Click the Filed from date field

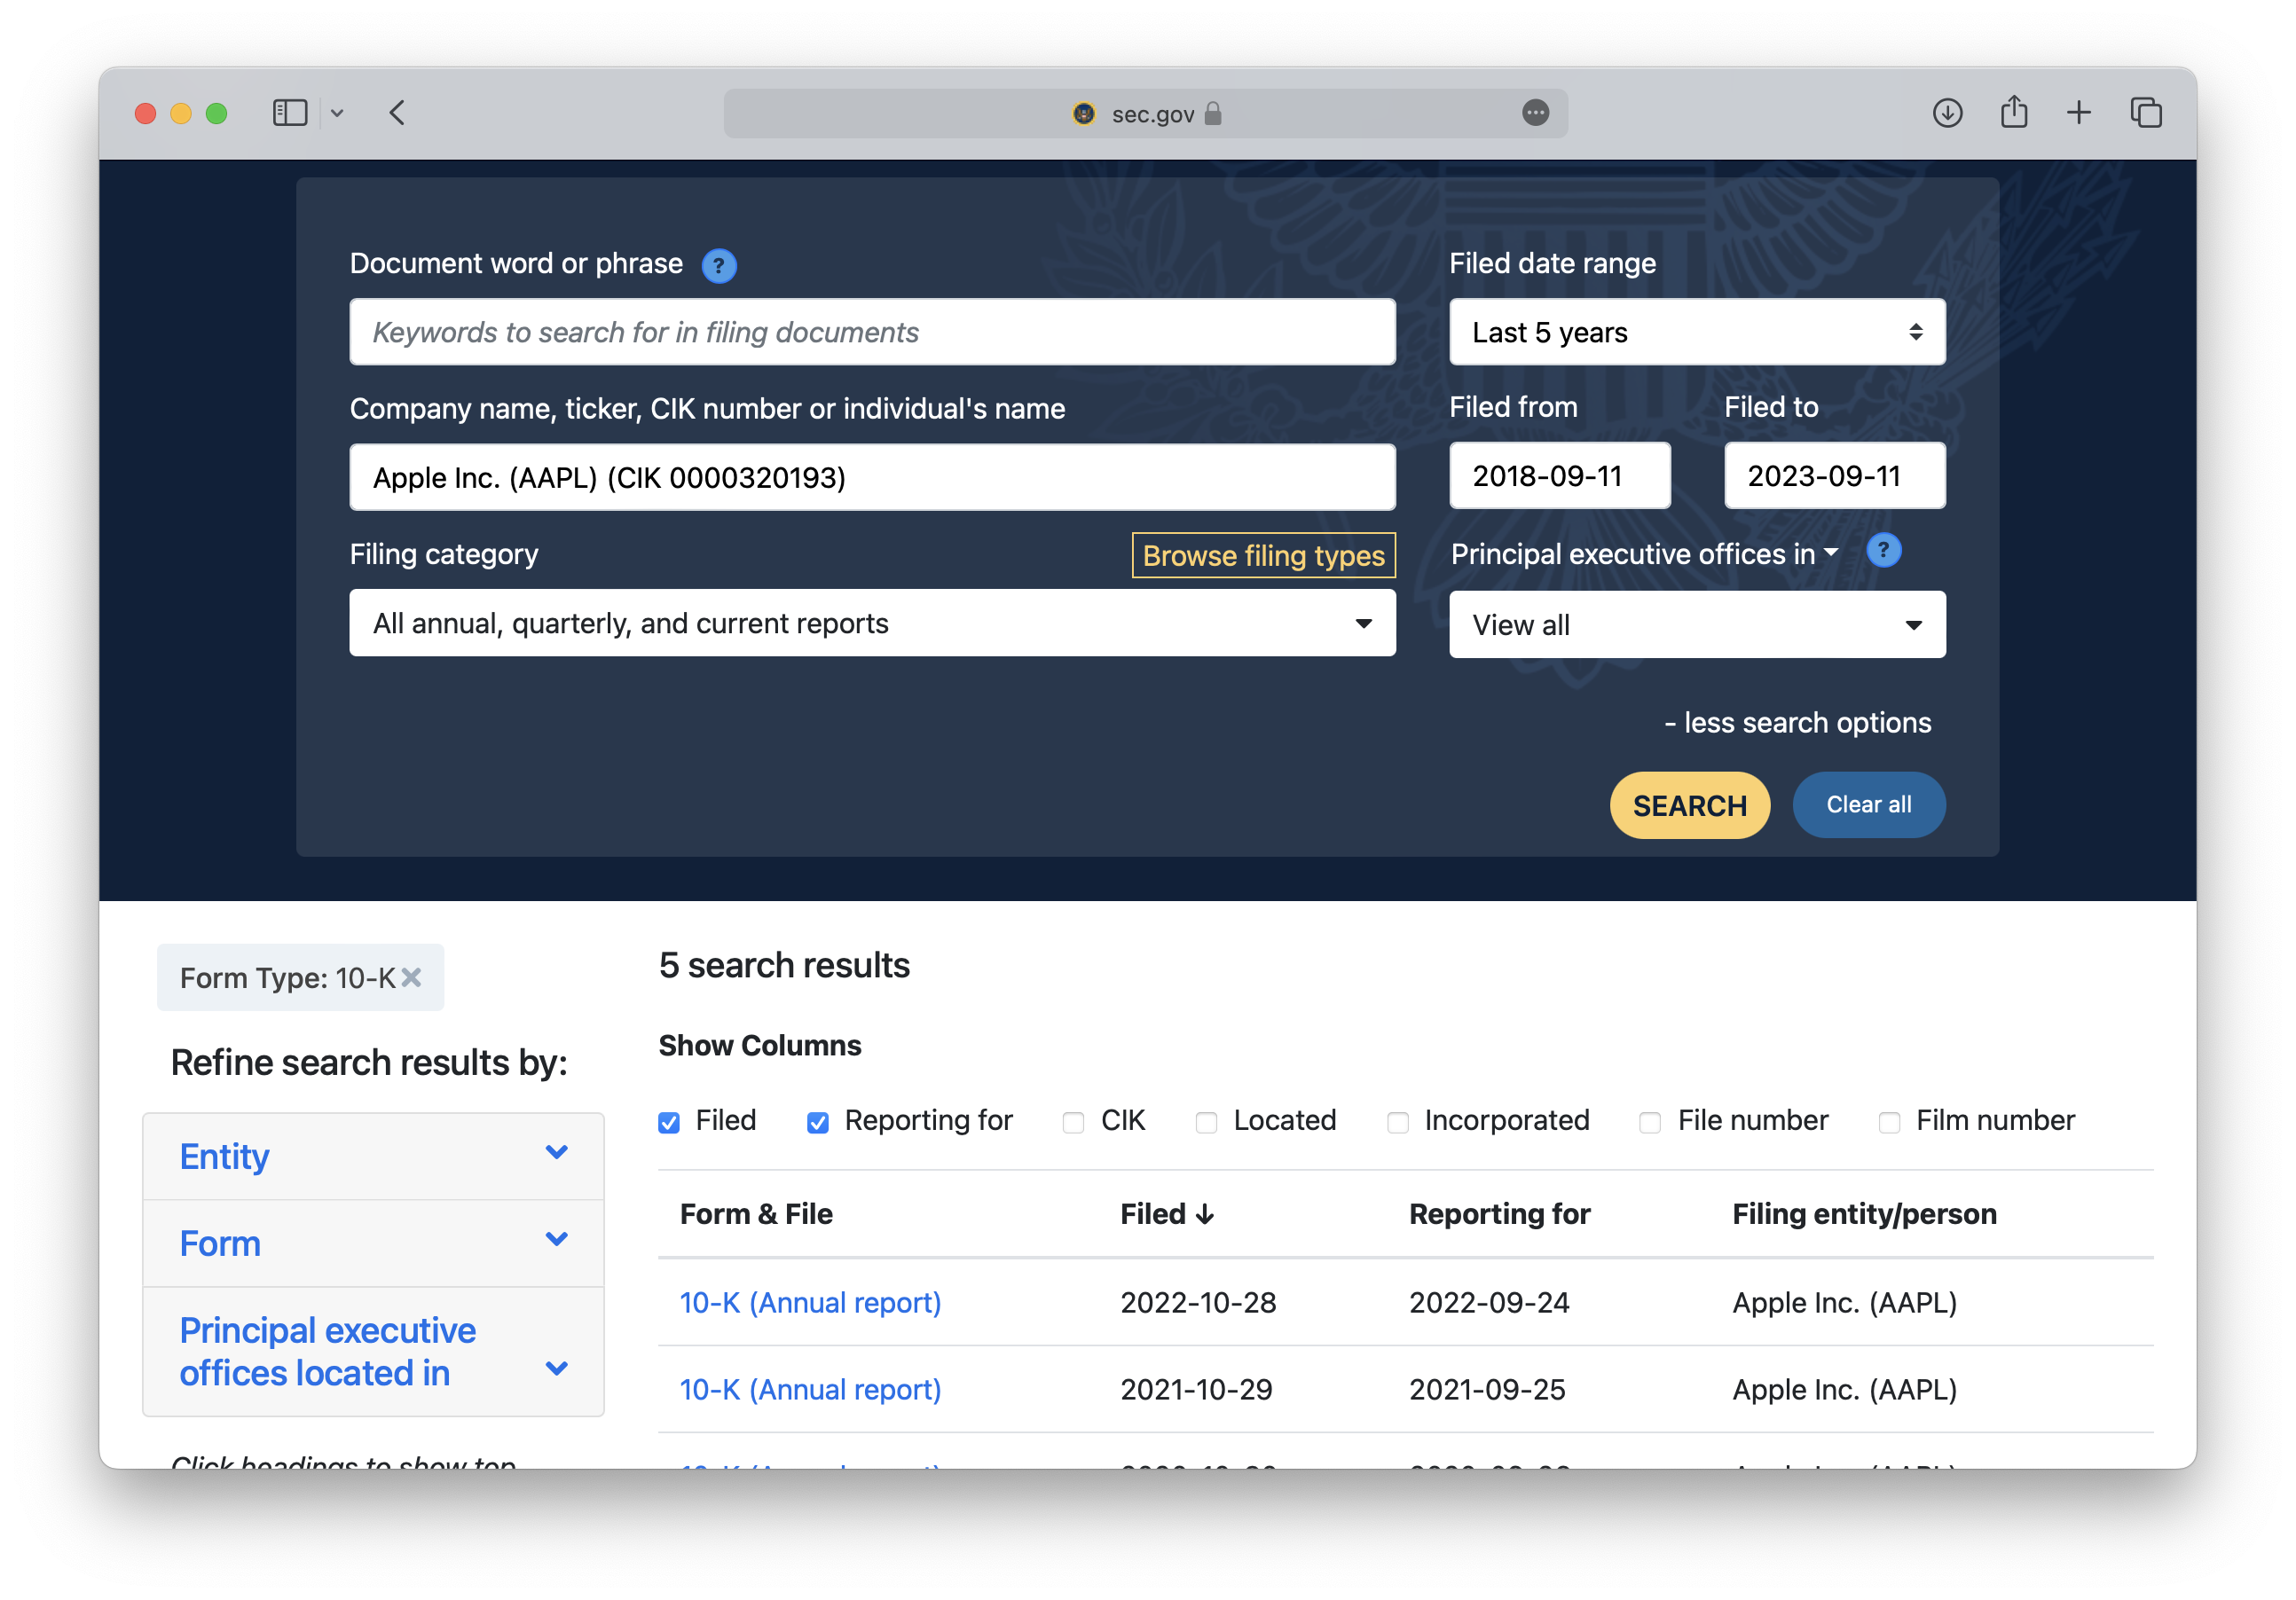(1559, 476)
